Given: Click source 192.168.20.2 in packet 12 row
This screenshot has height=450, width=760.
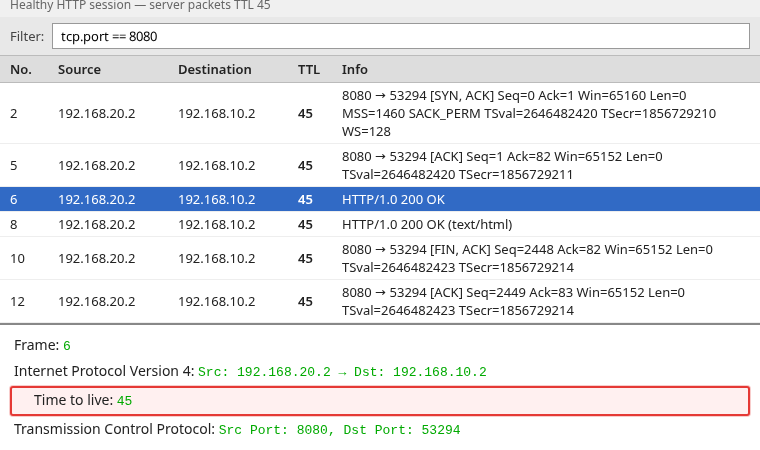Looking at the screenshot, I should pyautogui.click(x=96, y=302).
